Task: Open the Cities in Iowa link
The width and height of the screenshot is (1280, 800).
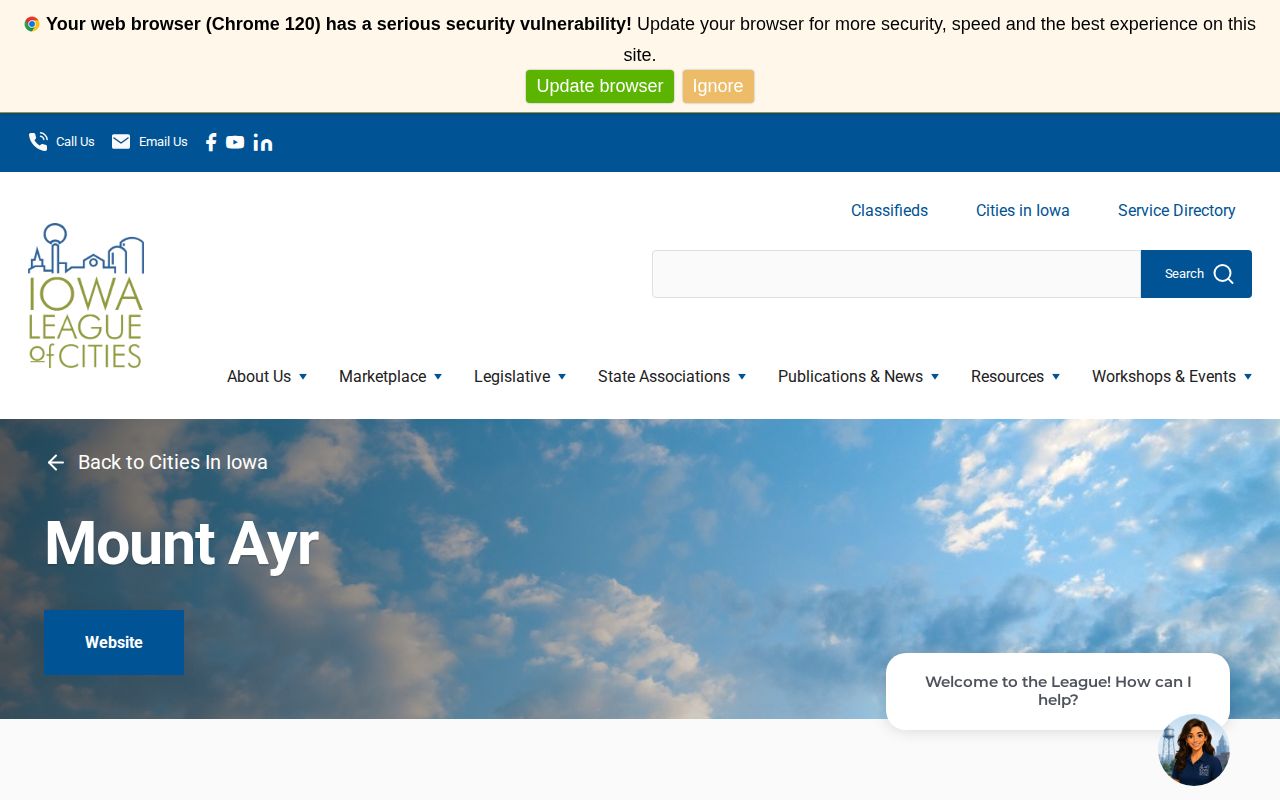Action: 1023,211
